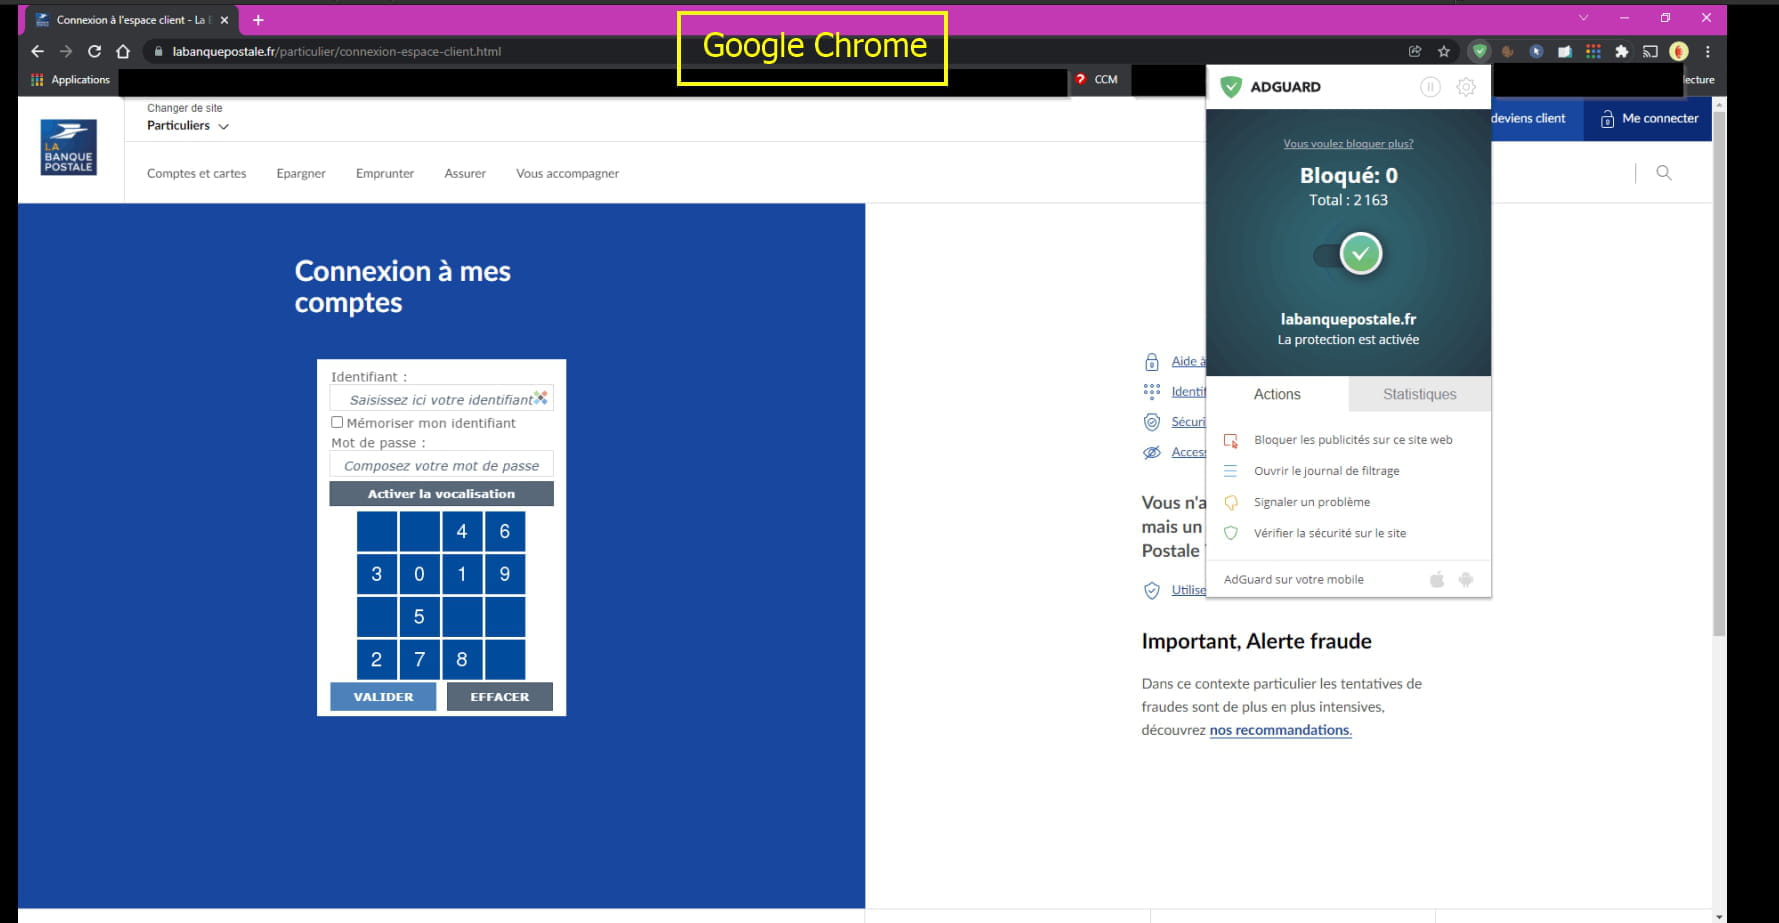Open the cookie extension icon

[1507, 51]
